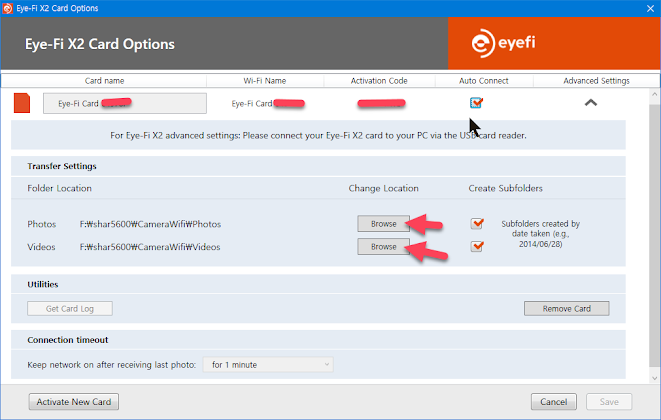Click the 'Change Location' label
Image resolution: width=661 pixels, height=420 pixels.
pyautogui.click(x=384, y=188)
